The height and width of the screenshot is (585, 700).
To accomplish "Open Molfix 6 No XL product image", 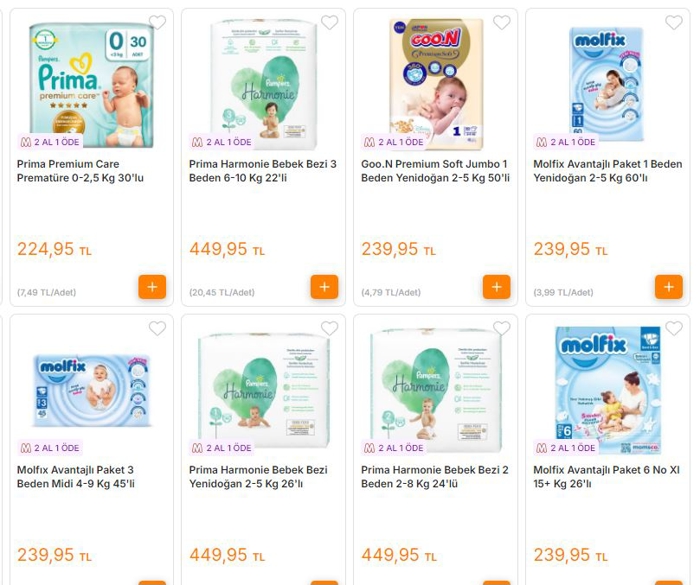I will [x=608, y=390].
